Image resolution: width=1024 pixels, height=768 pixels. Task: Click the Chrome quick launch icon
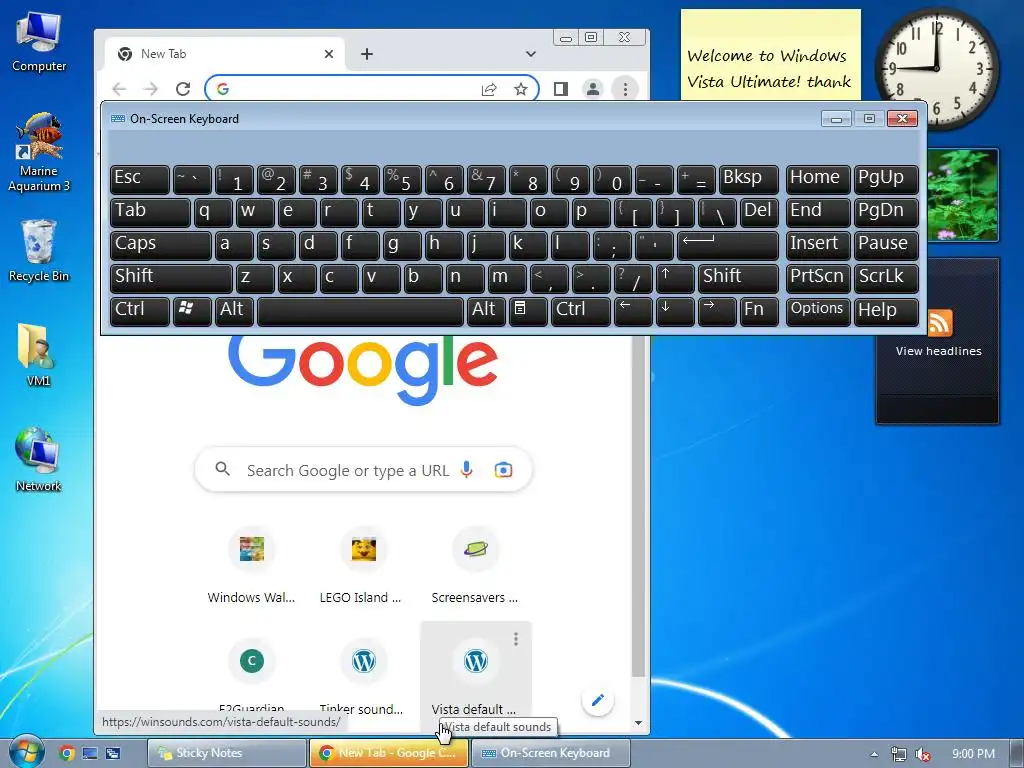coord(66,753)
